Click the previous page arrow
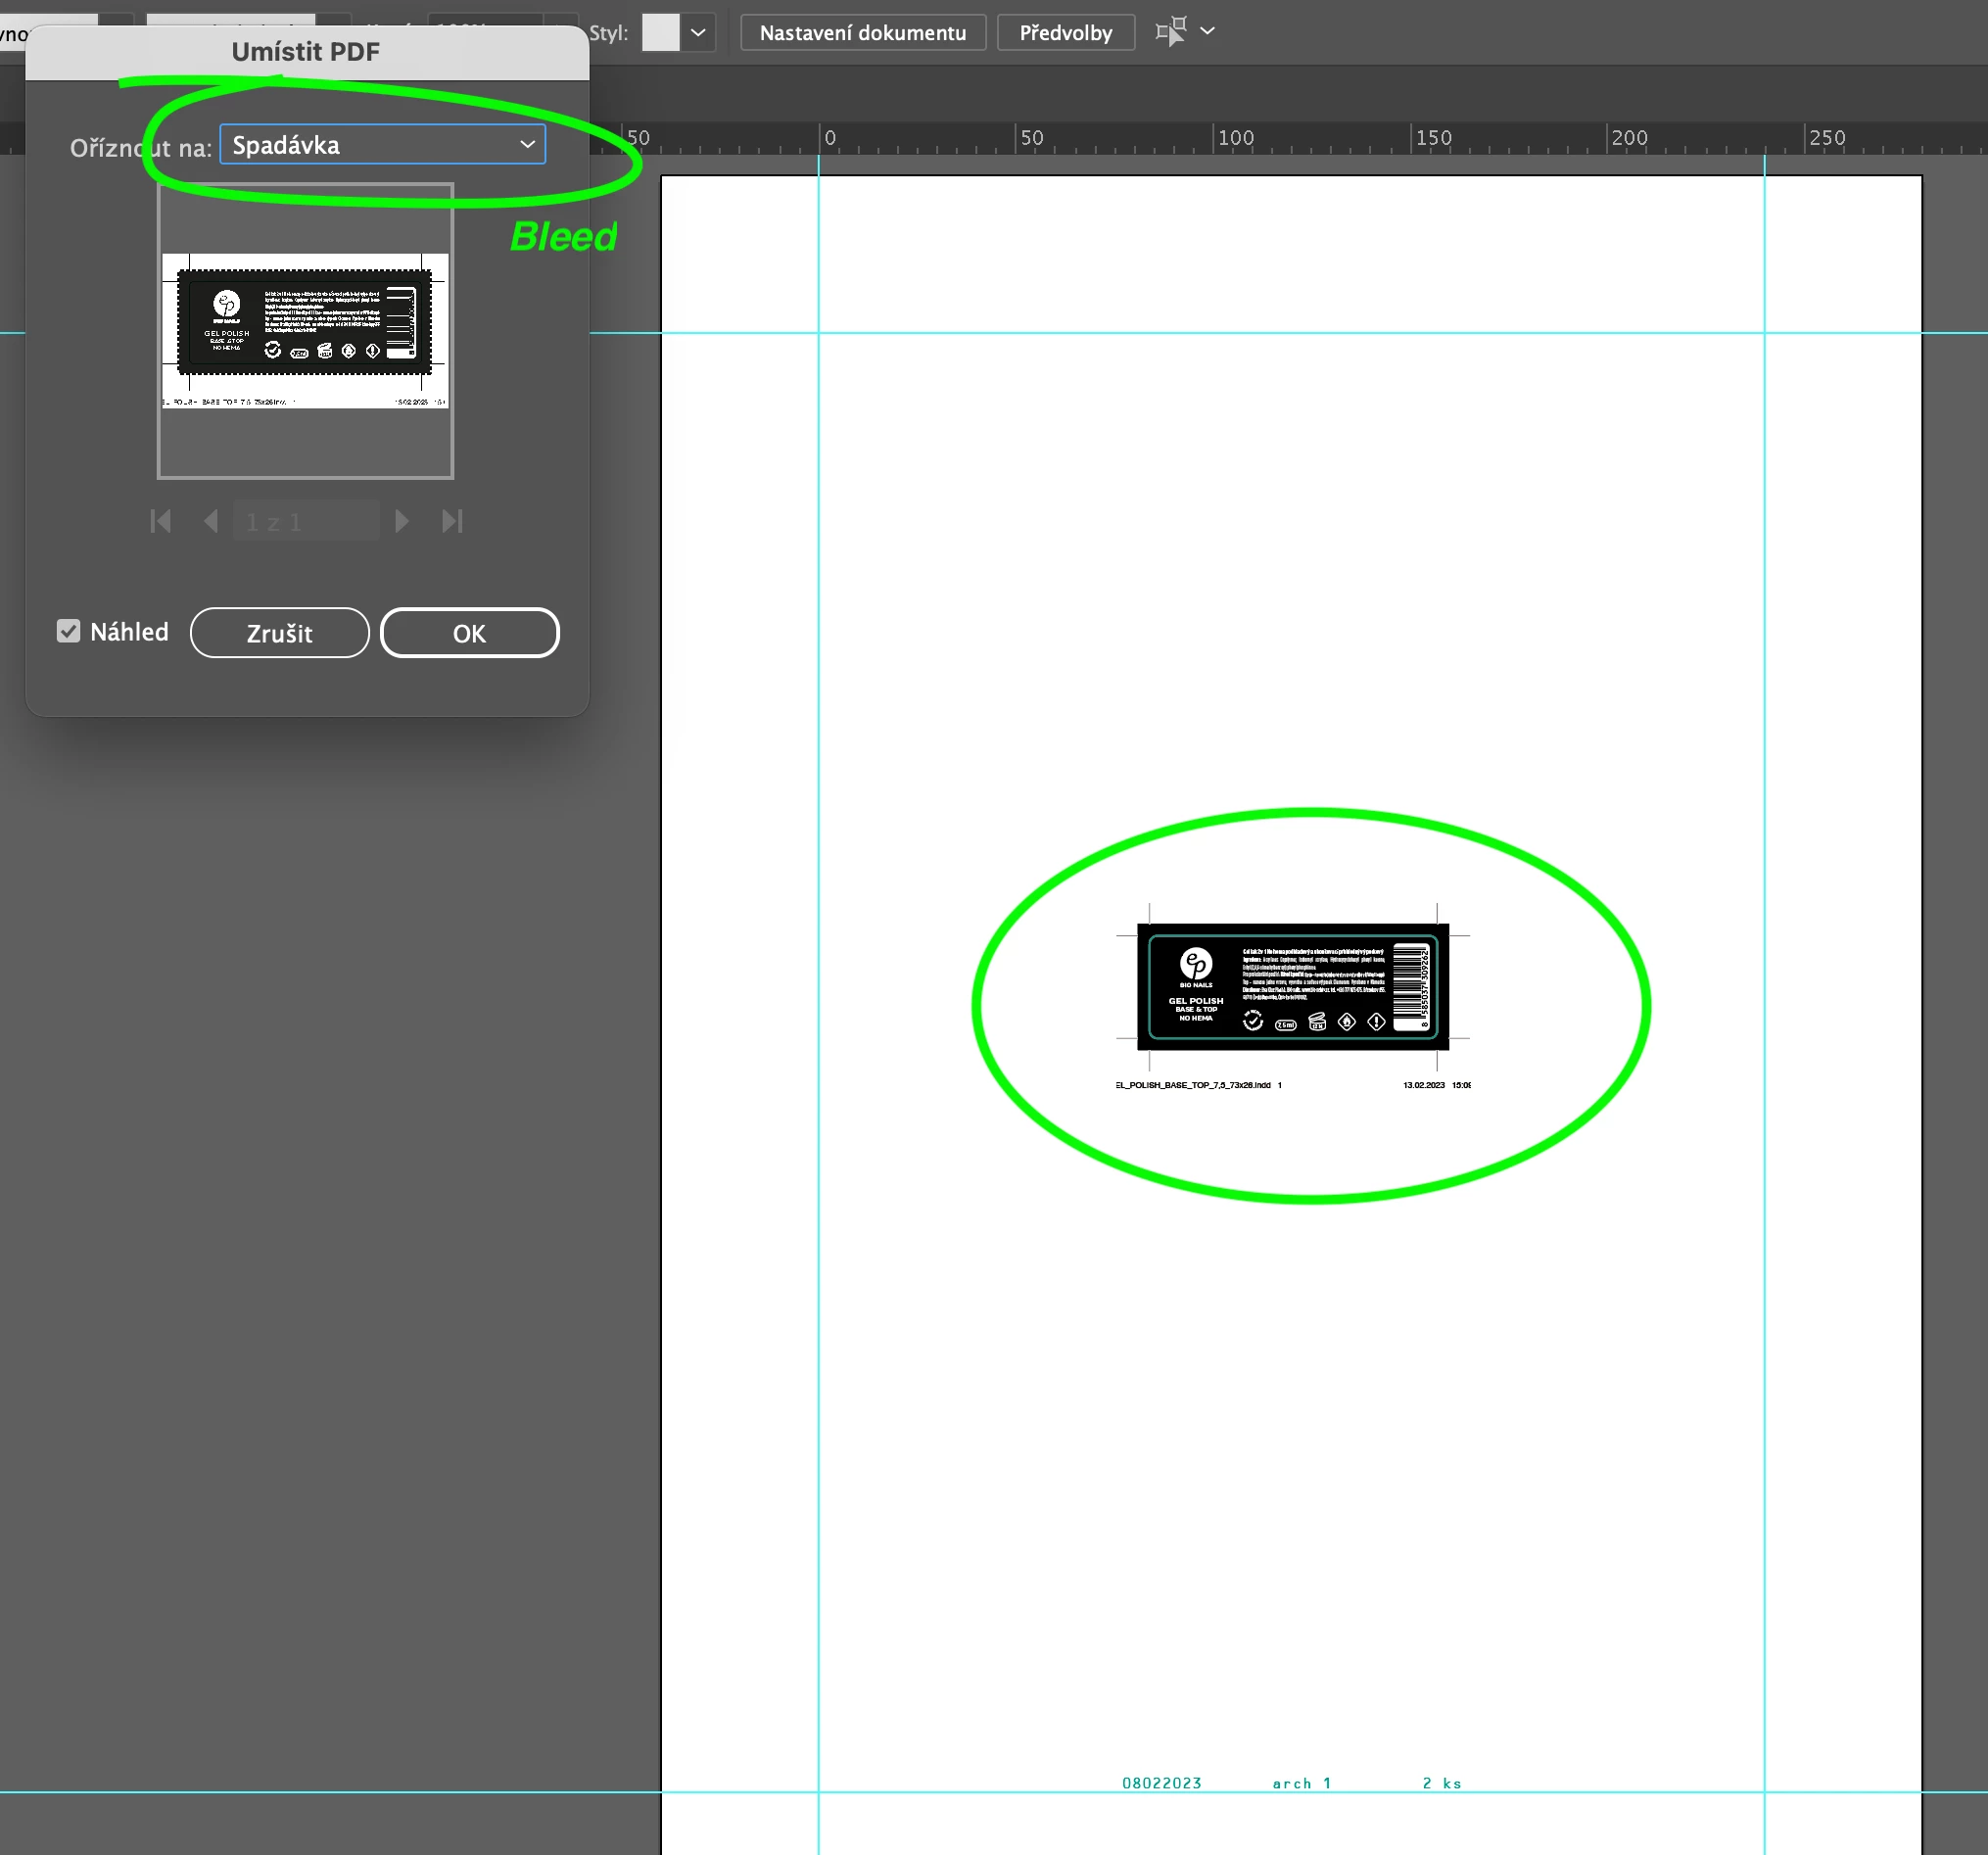1988x1855 pixels. click(x=210, y=521)
